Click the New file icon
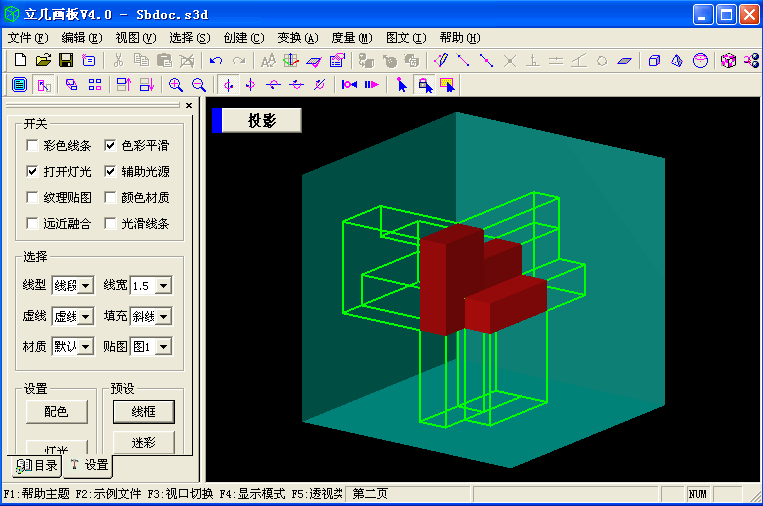This screenshot has width=763, height=506. click(x=20, y=60)
